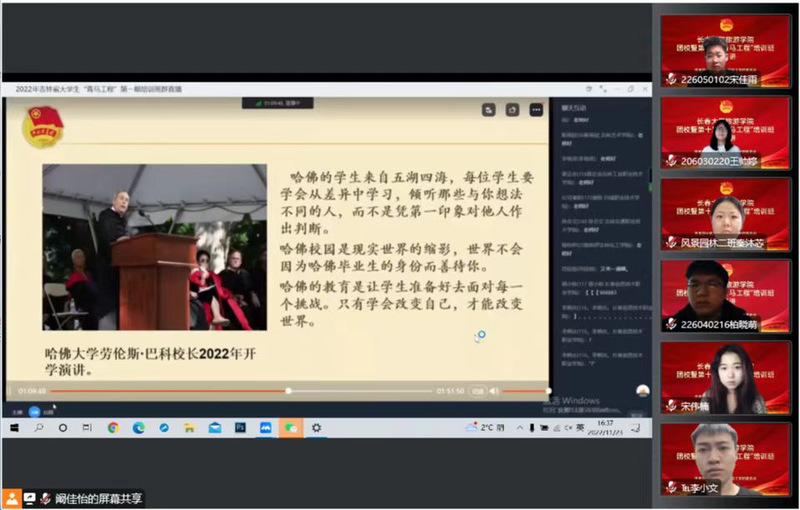Open Task View on the taskbar
Screen dimensions: 800x510
[87, 428]
